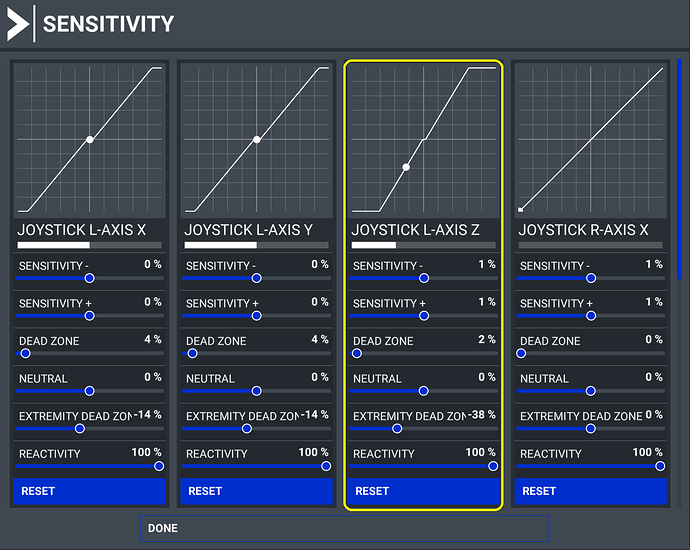Click the L-Axis Z response curve graph
690x550 pixels.
point(424,140)
